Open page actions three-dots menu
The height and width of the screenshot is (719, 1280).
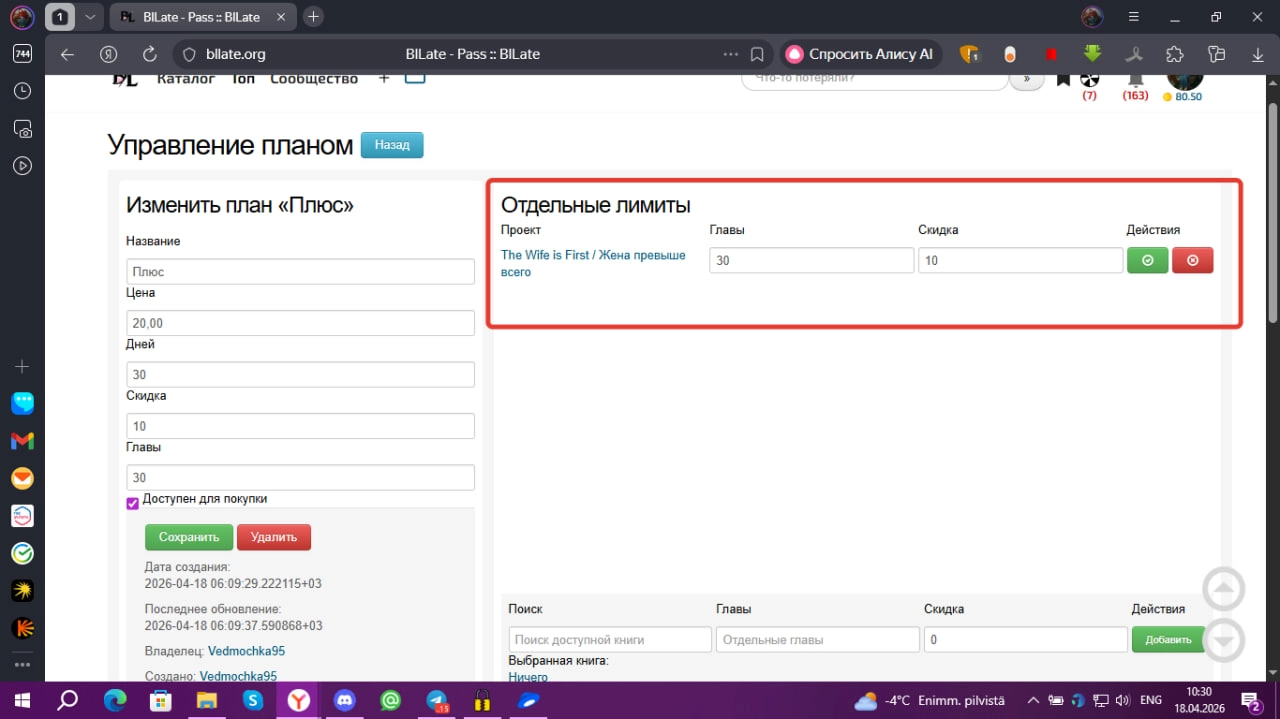point(731,54)
